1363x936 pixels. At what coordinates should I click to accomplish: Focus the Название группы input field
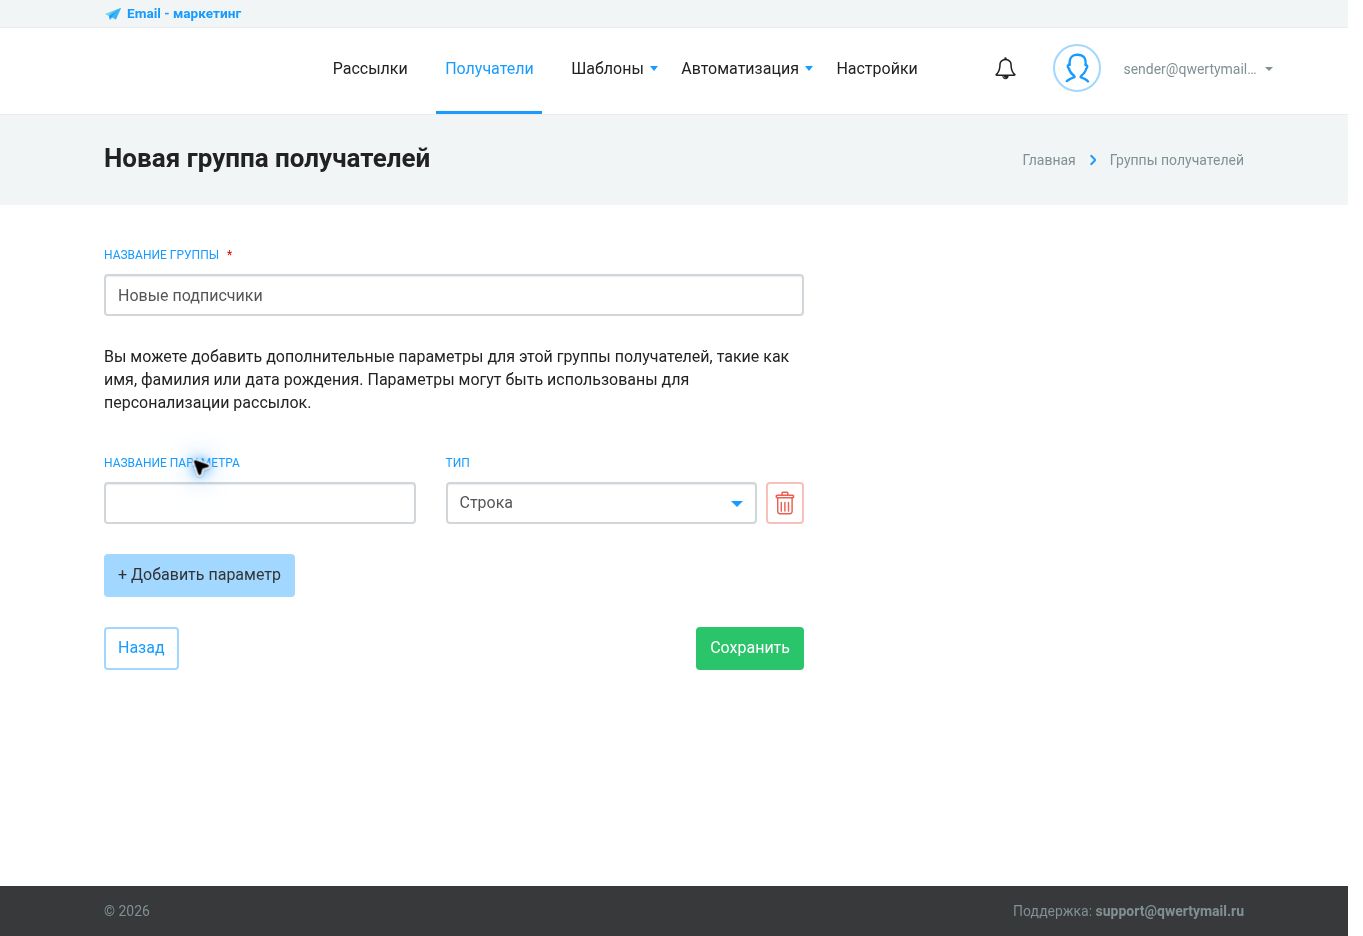coord(454,295)
